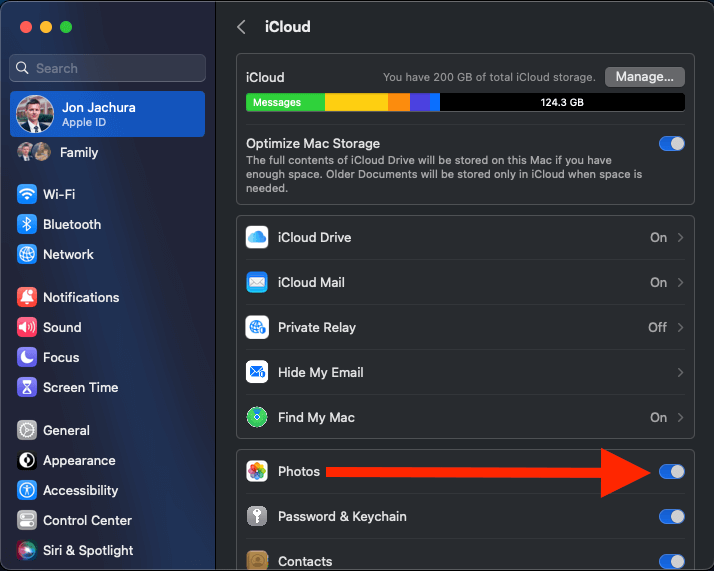This screenshot has height=571, width=714.
Task: Go back with the iCloud back arrow
Action: [x=242, y=27]
